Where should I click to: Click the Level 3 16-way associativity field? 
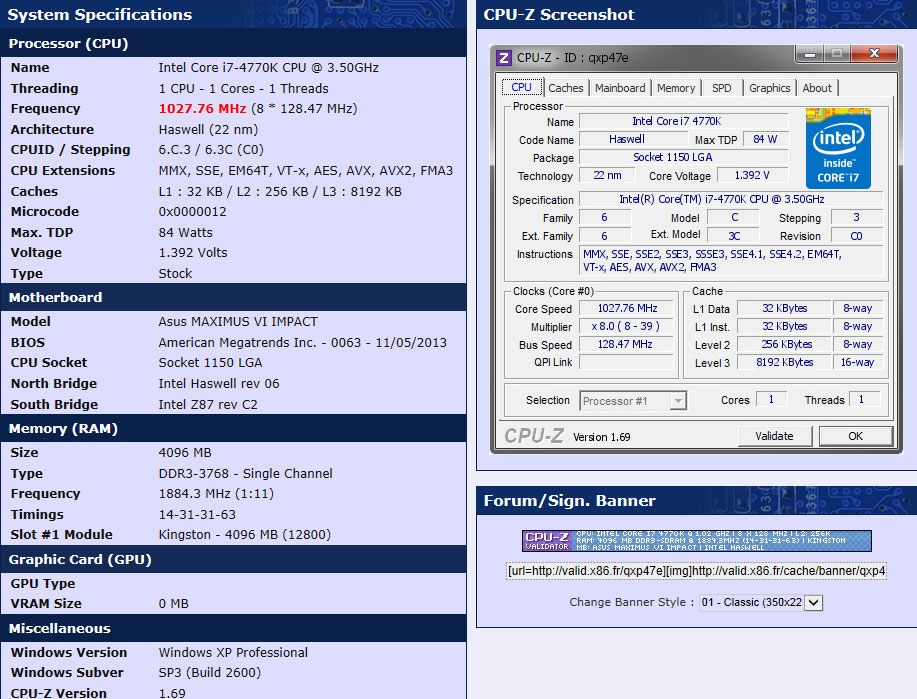pyautogui.click(x=857, y=362)
